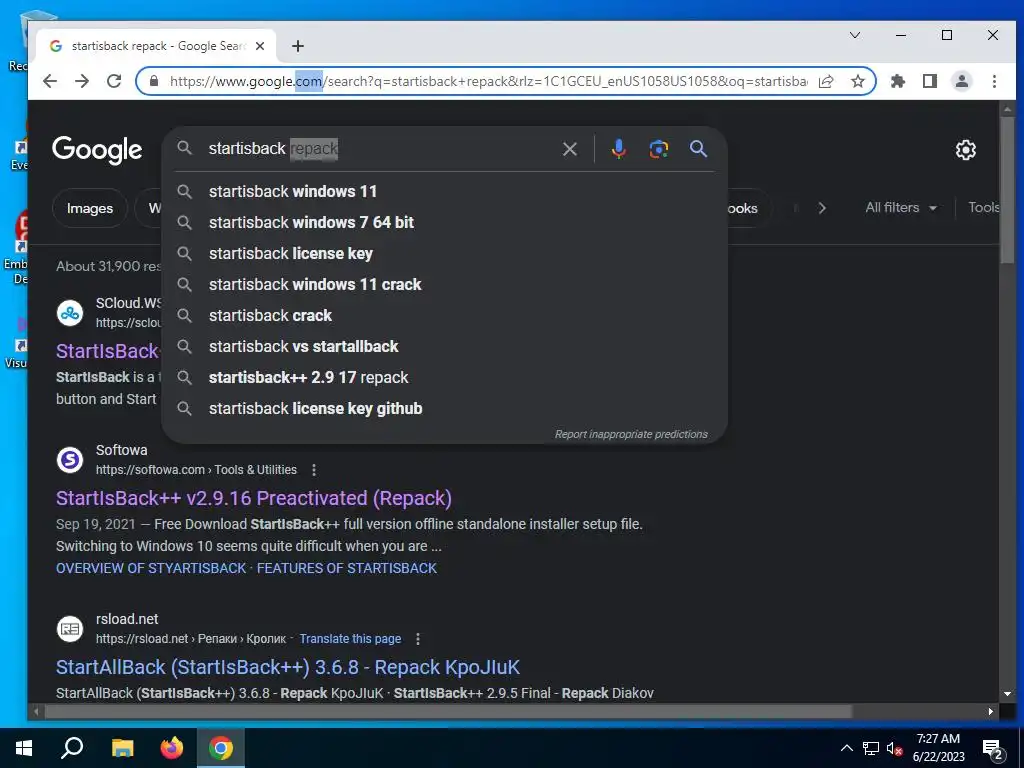Open the Chrome side panel icon
The height and width of the screenshot is (768, 1024).
(x=929, y=81)
